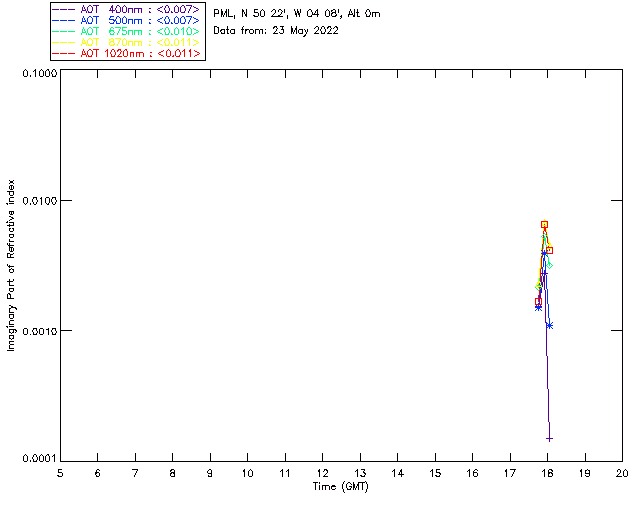Click the x-axis tick label 5
Image resolution: width=640 pixels, height=512 pixels.
coord(60,474)
